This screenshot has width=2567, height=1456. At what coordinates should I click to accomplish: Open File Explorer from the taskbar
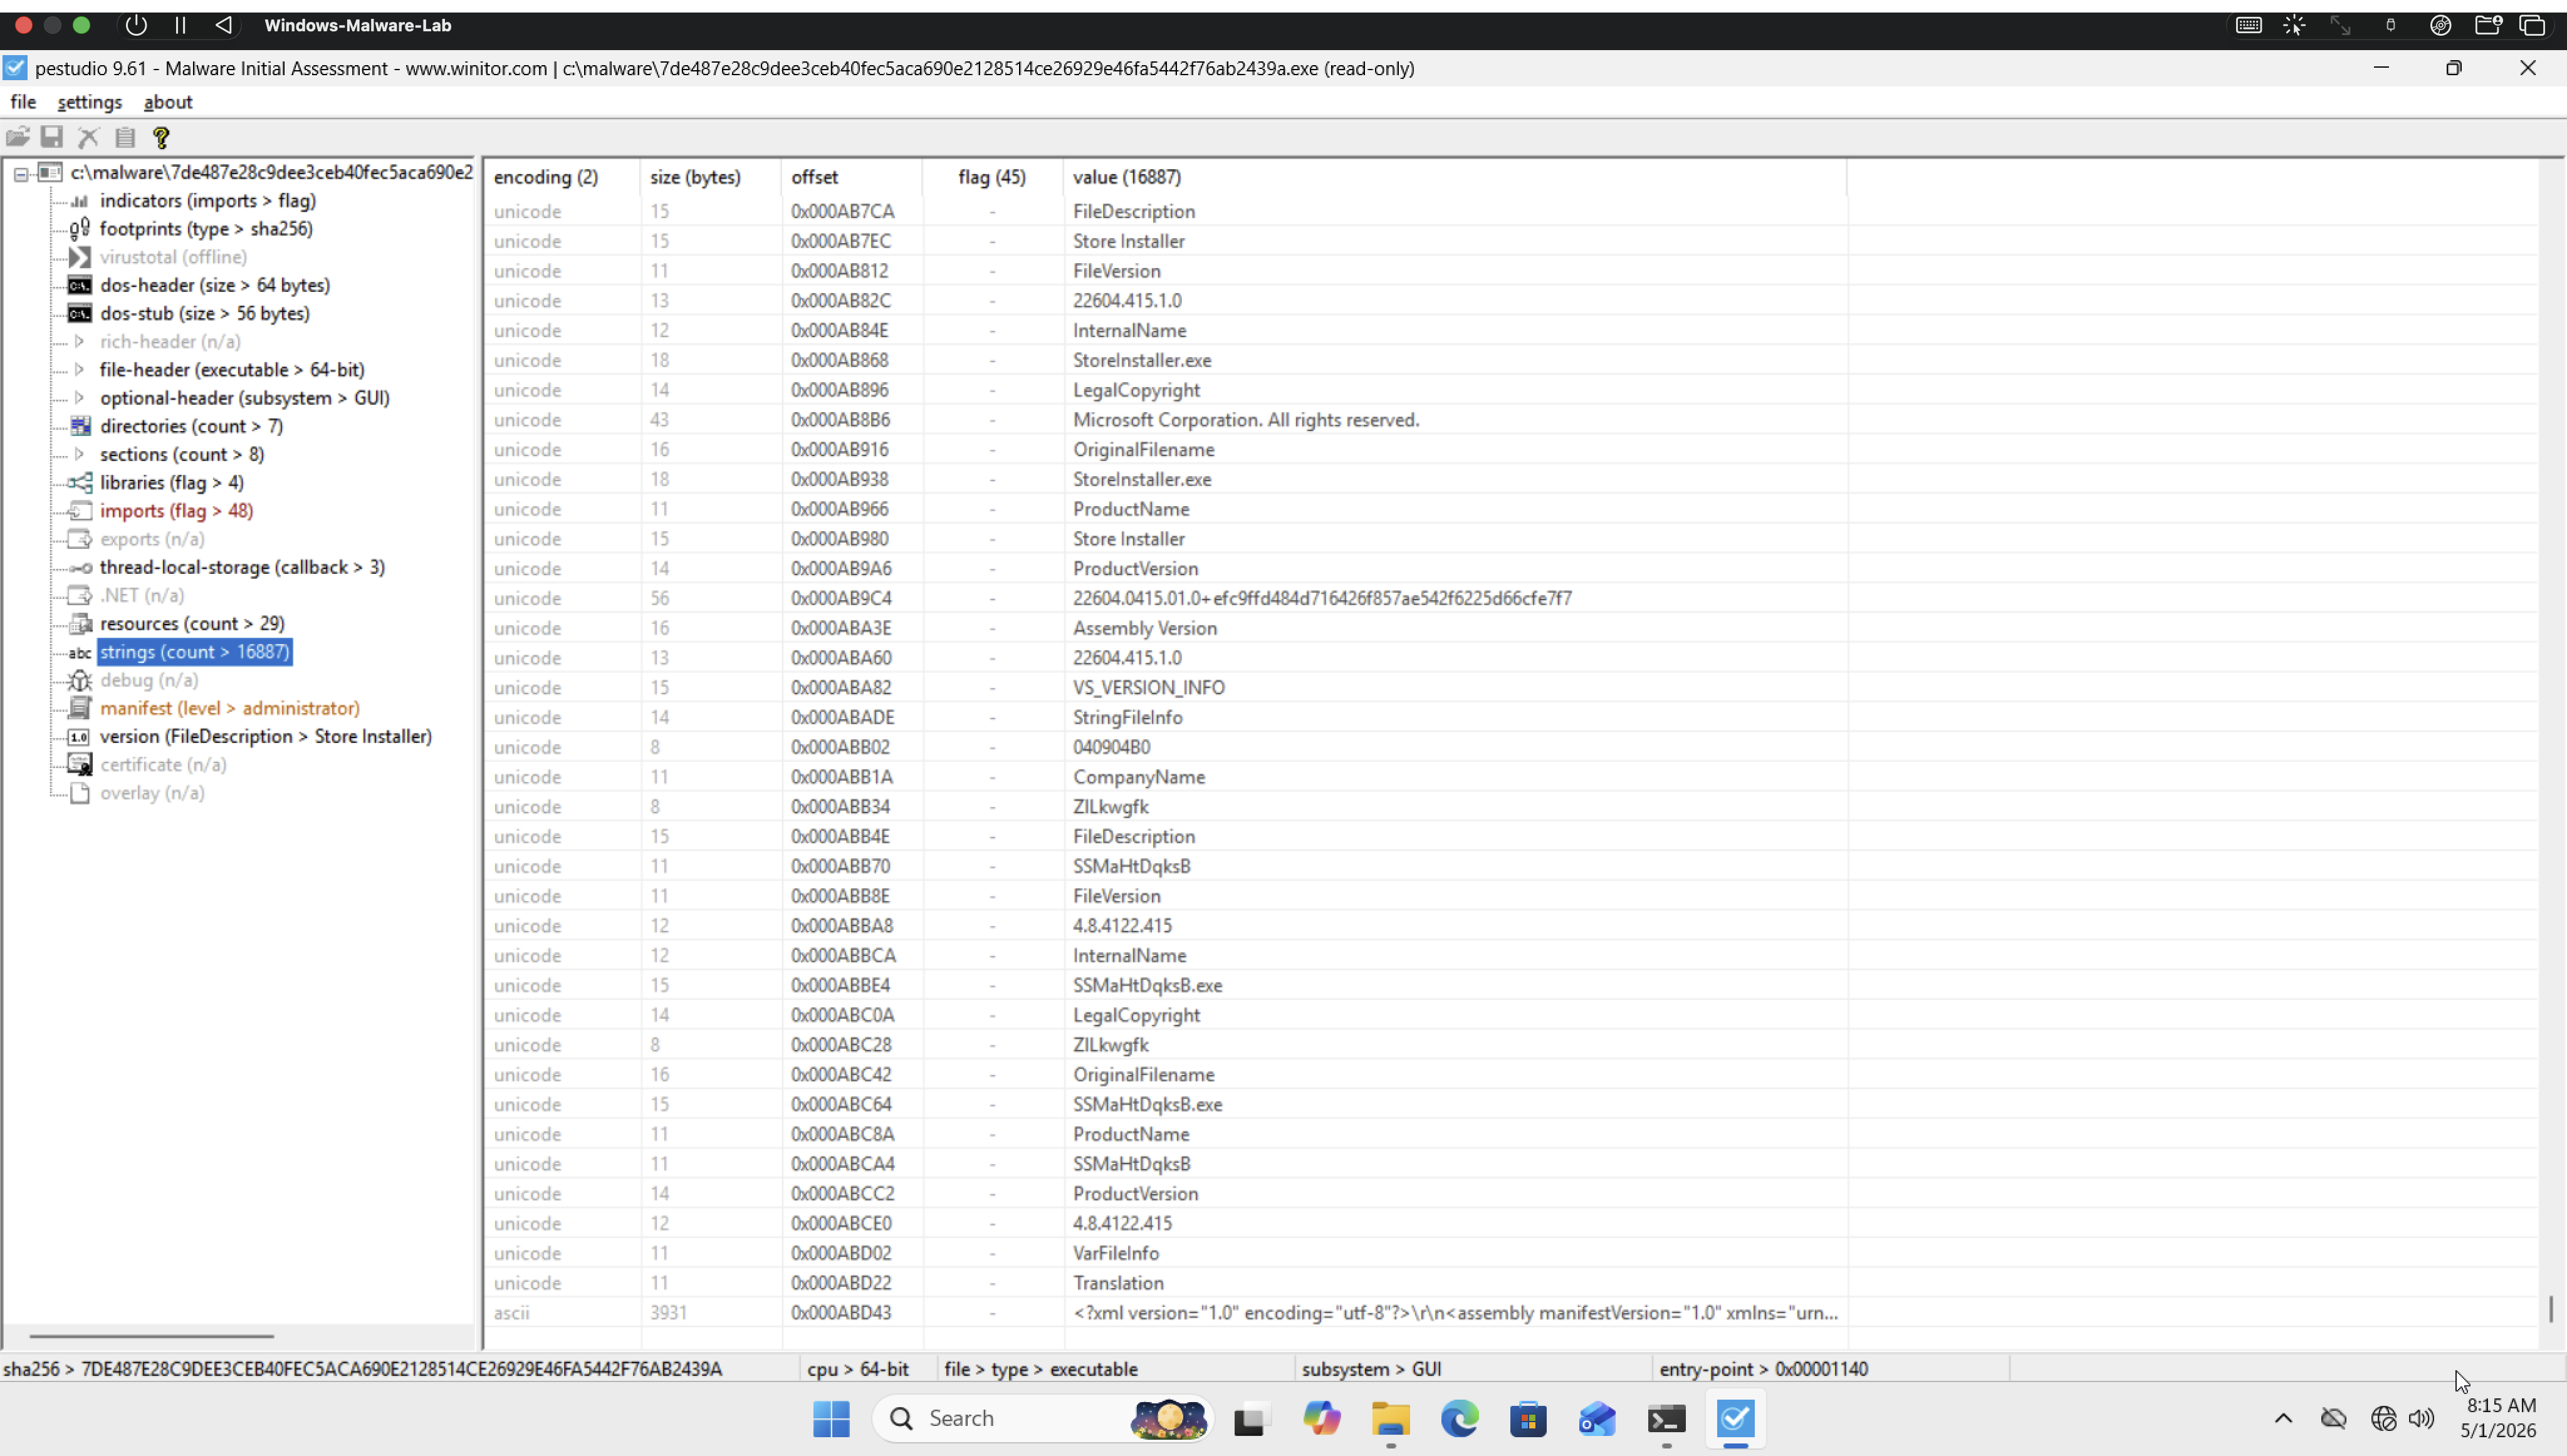point(1391,1418)
